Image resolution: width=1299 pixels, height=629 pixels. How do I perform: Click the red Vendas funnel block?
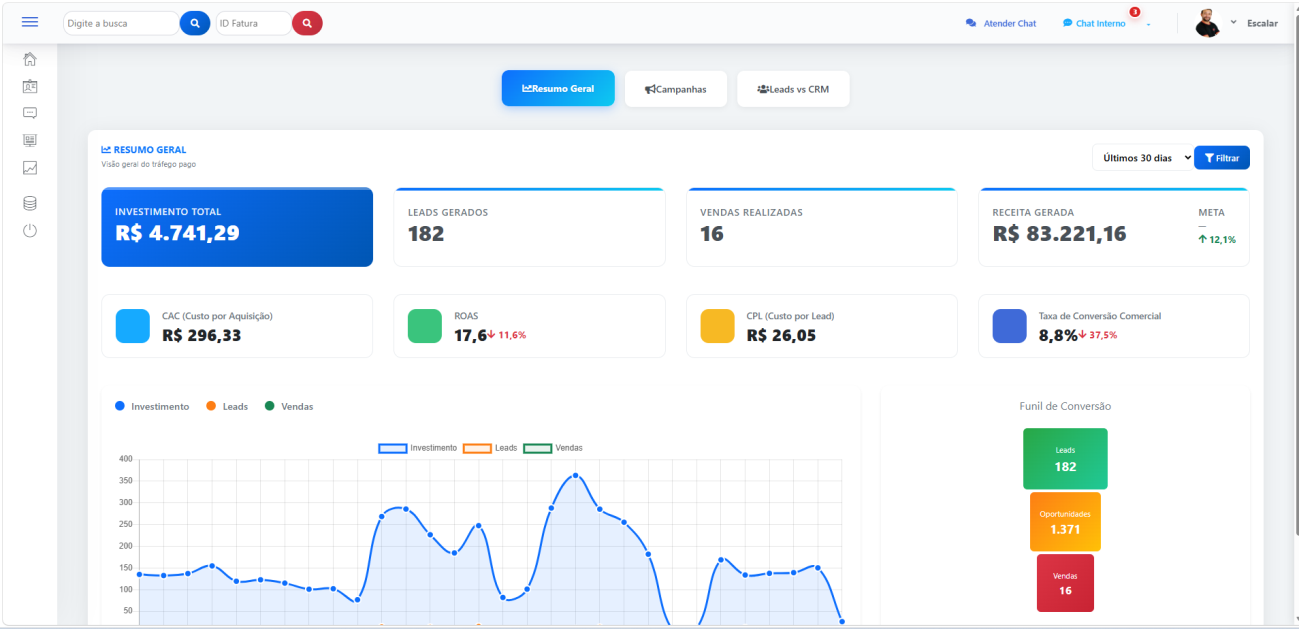click(x=1065, y=583)
